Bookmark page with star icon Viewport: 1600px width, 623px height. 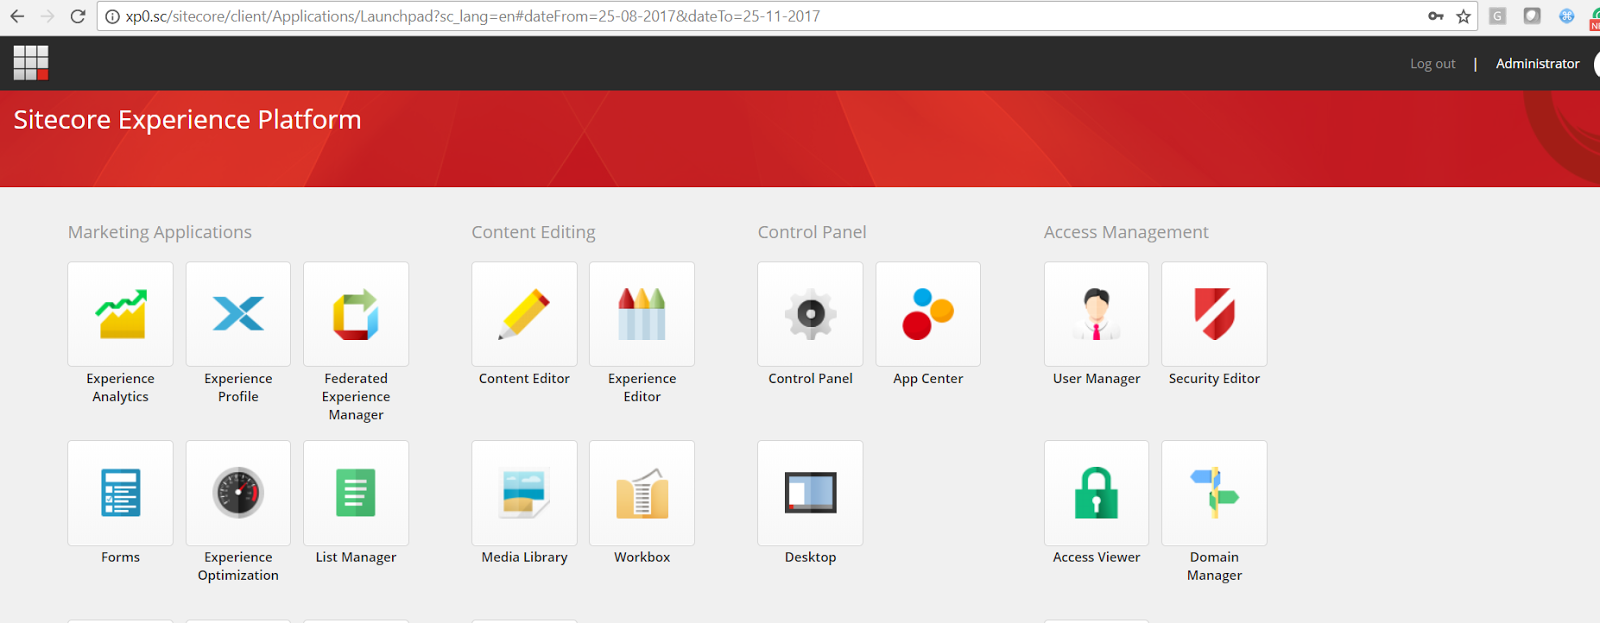point(1463,16)
